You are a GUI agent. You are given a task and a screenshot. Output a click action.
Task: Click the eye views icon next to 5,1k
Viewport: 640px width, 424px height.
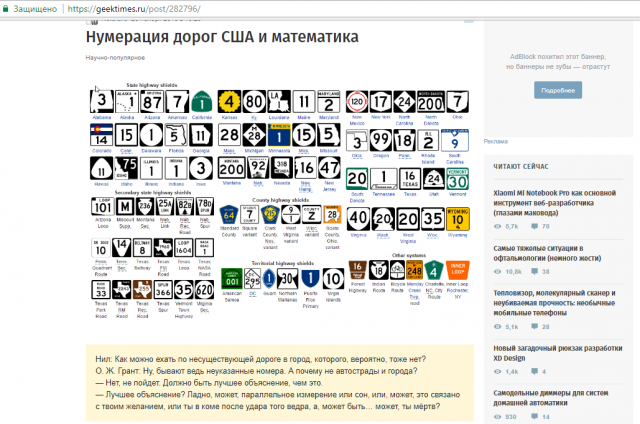pos(497,326)
